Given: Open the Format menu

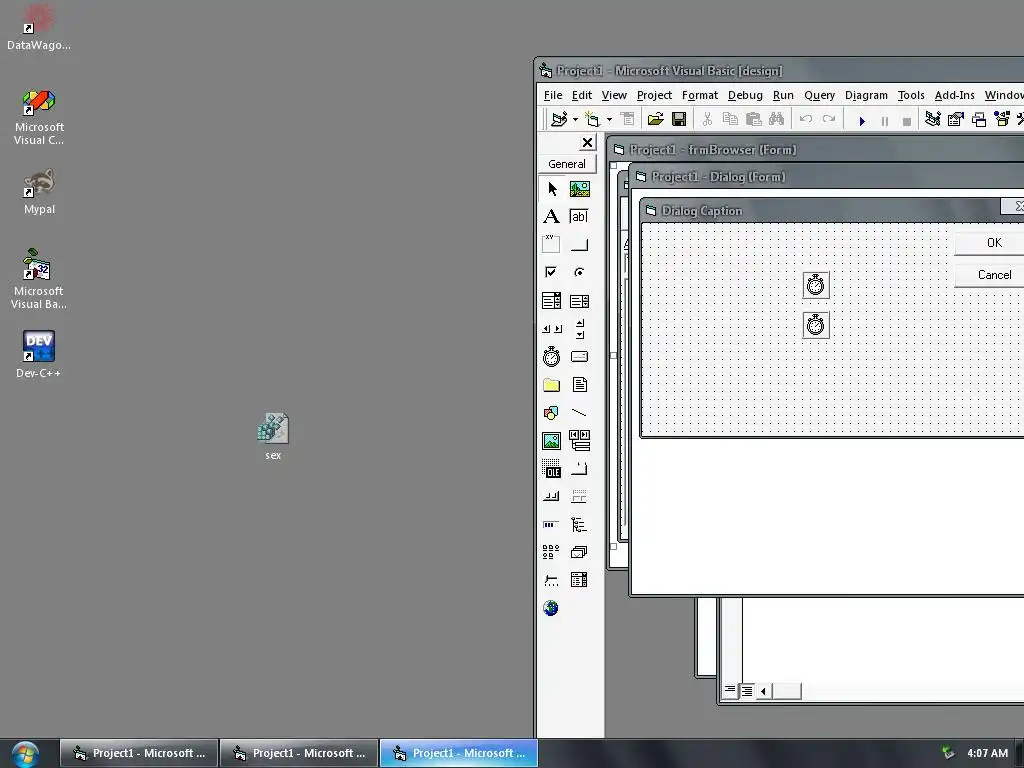Looking at the screenshot, I should [700, 95].
